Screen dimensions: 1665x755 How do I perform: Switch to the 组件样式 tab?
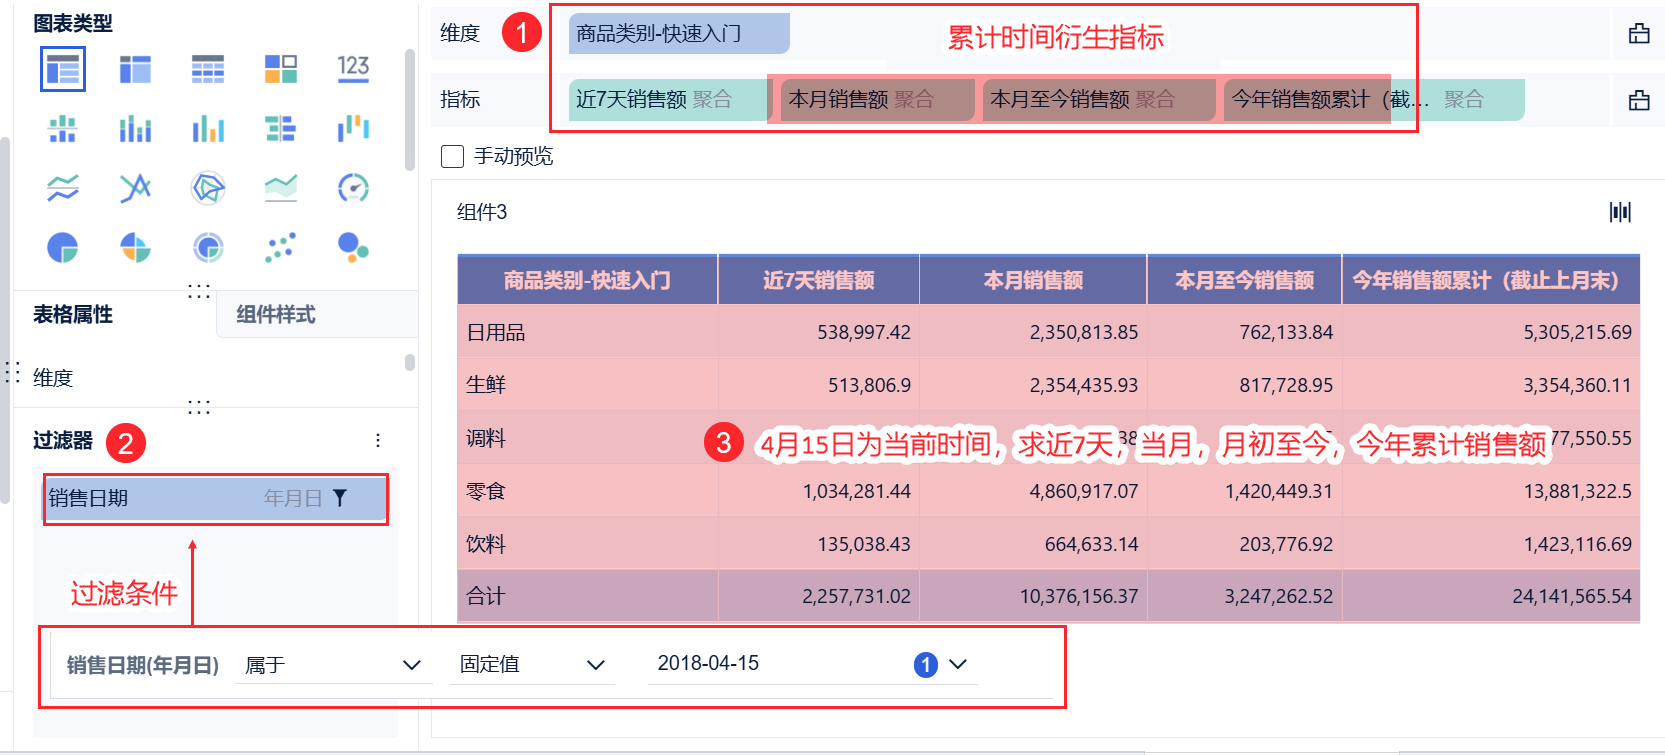point(276,315)
